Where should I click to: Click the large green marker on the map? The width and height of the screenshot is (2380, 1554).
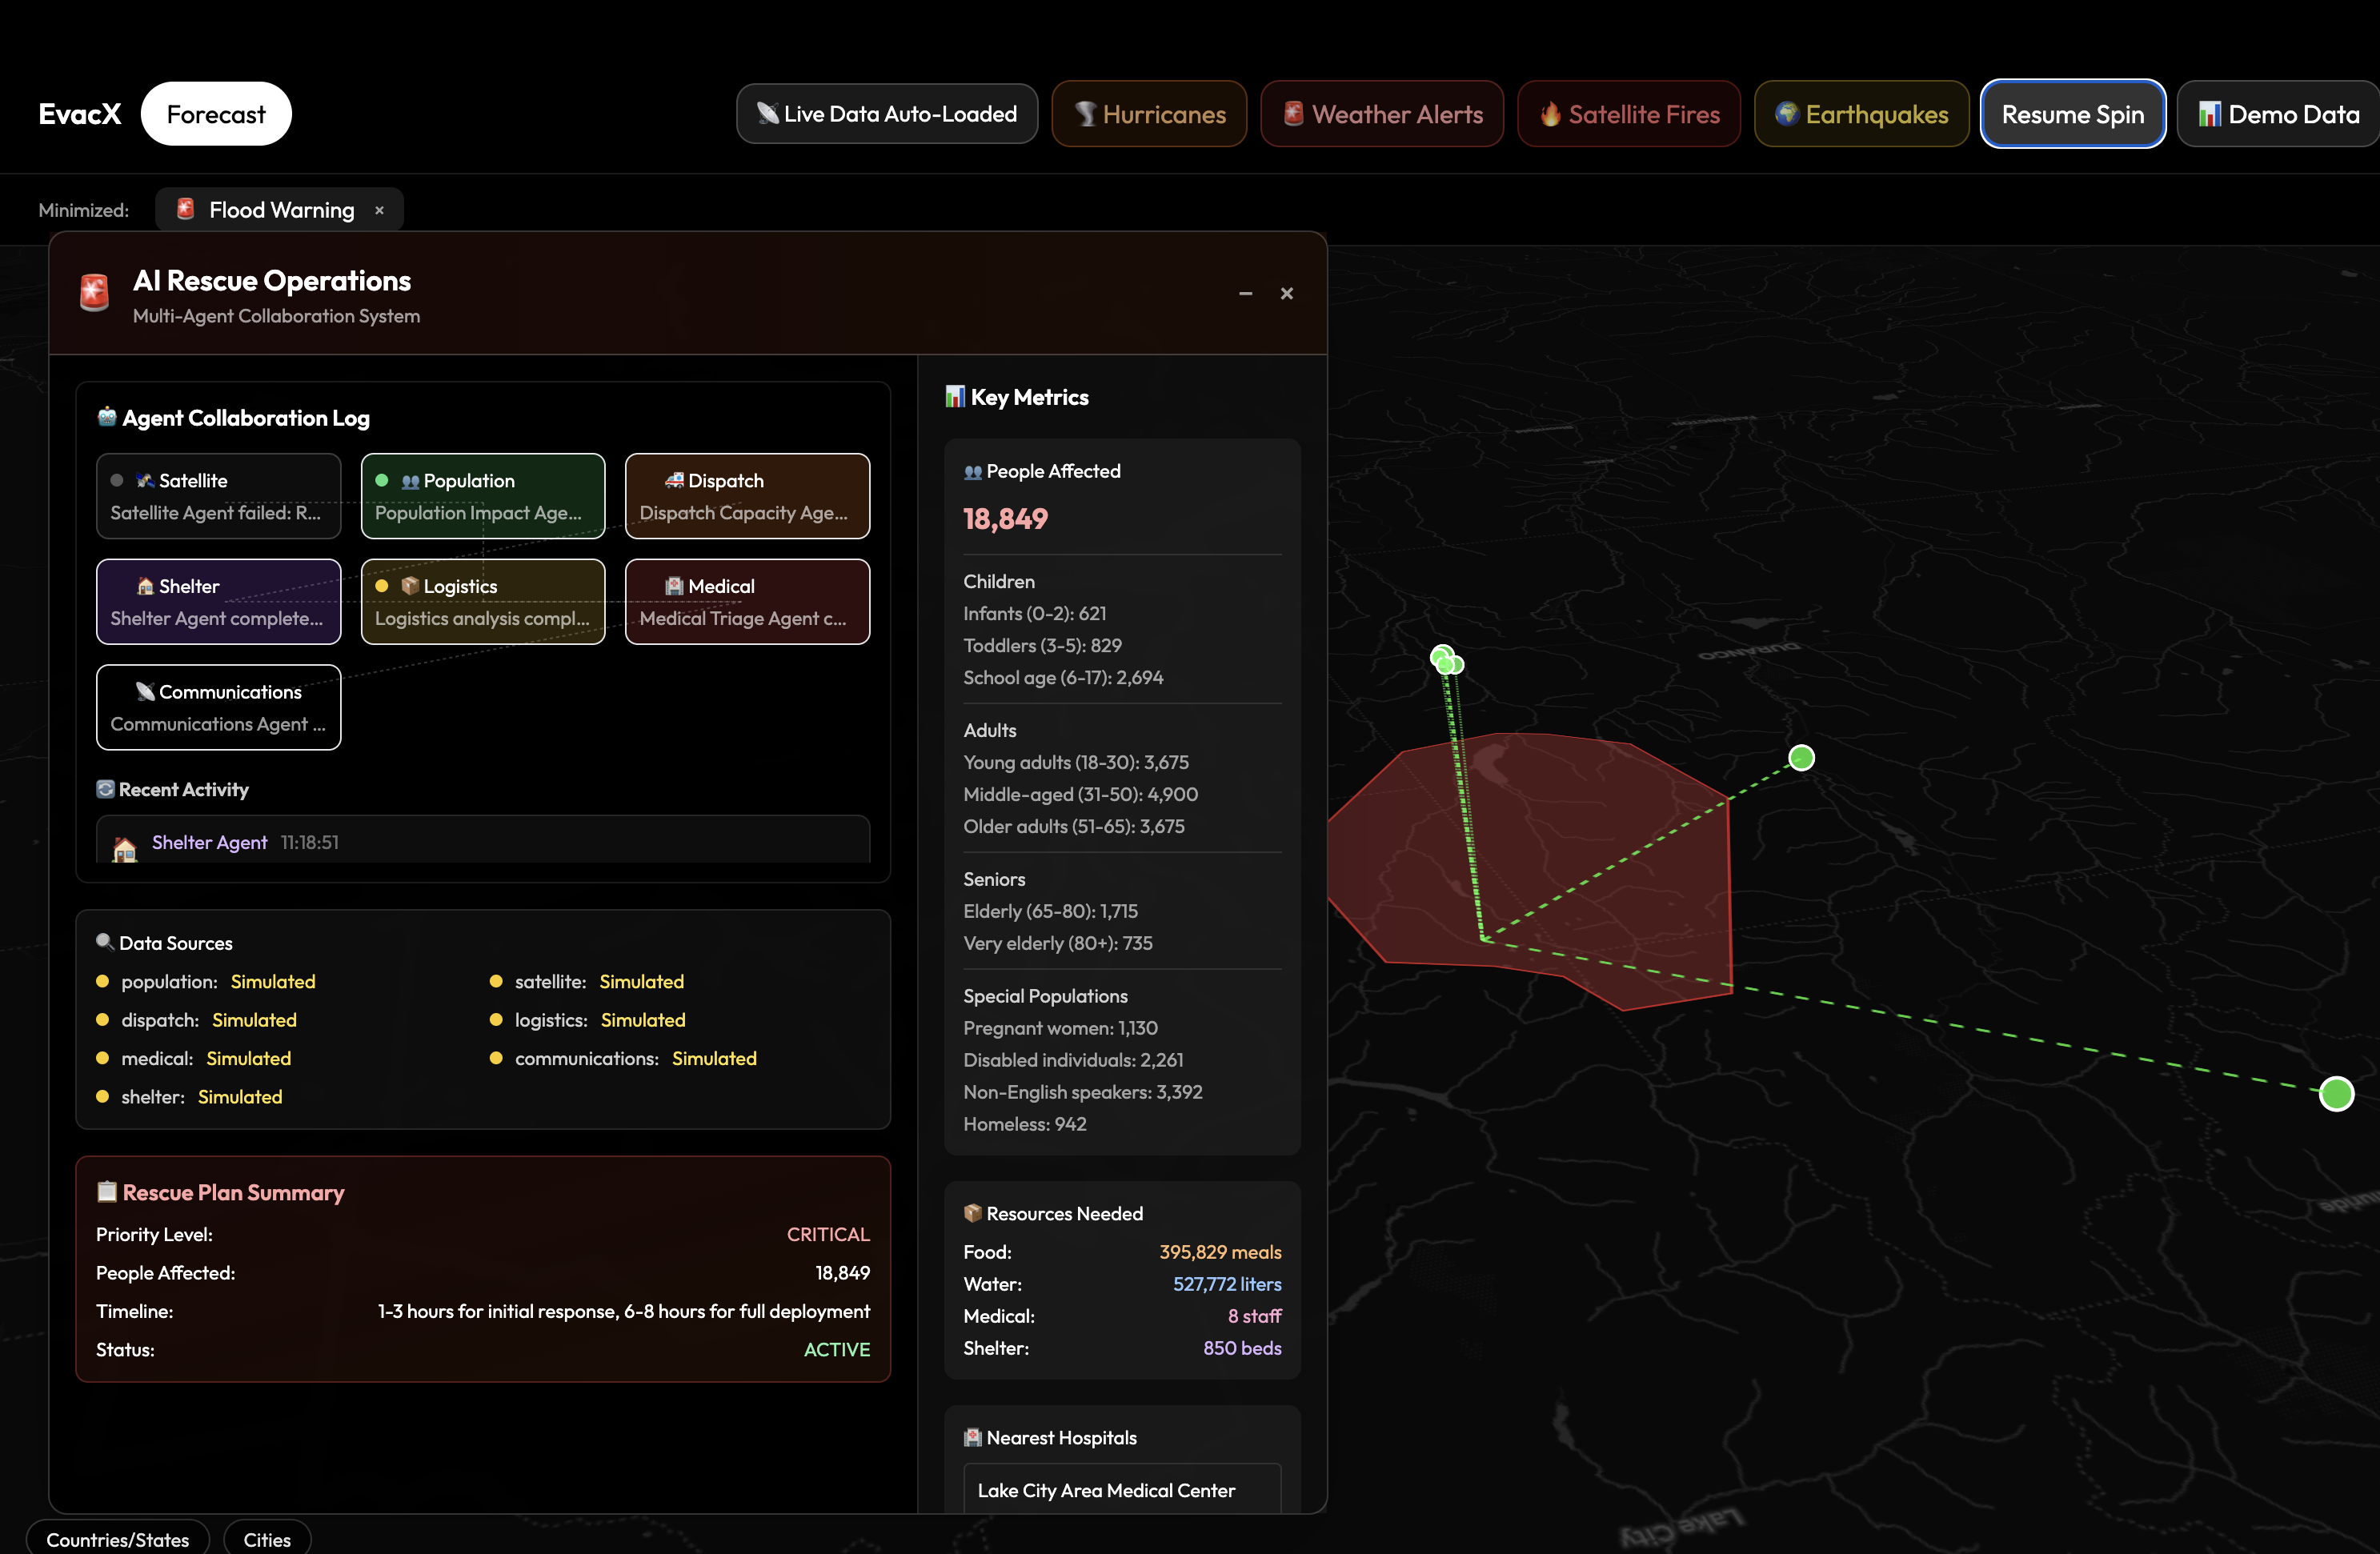(x=2336, y=1094)
